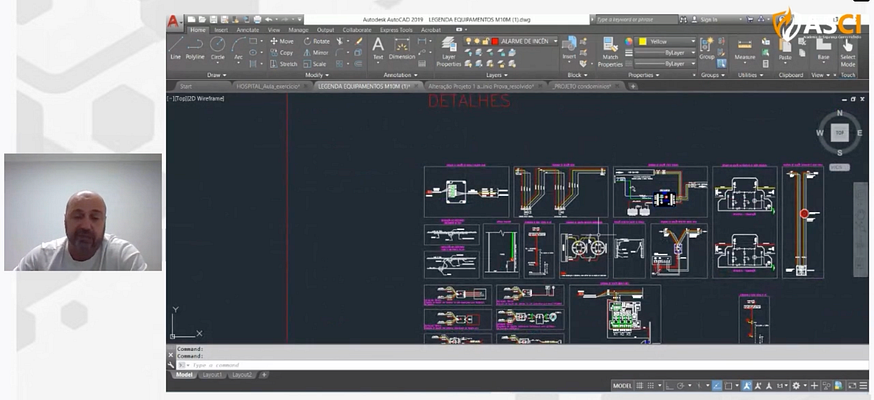This screenshot has width=874, height=400.
Task: Switch to the Layout1 tab
Action: click(212, 375)
